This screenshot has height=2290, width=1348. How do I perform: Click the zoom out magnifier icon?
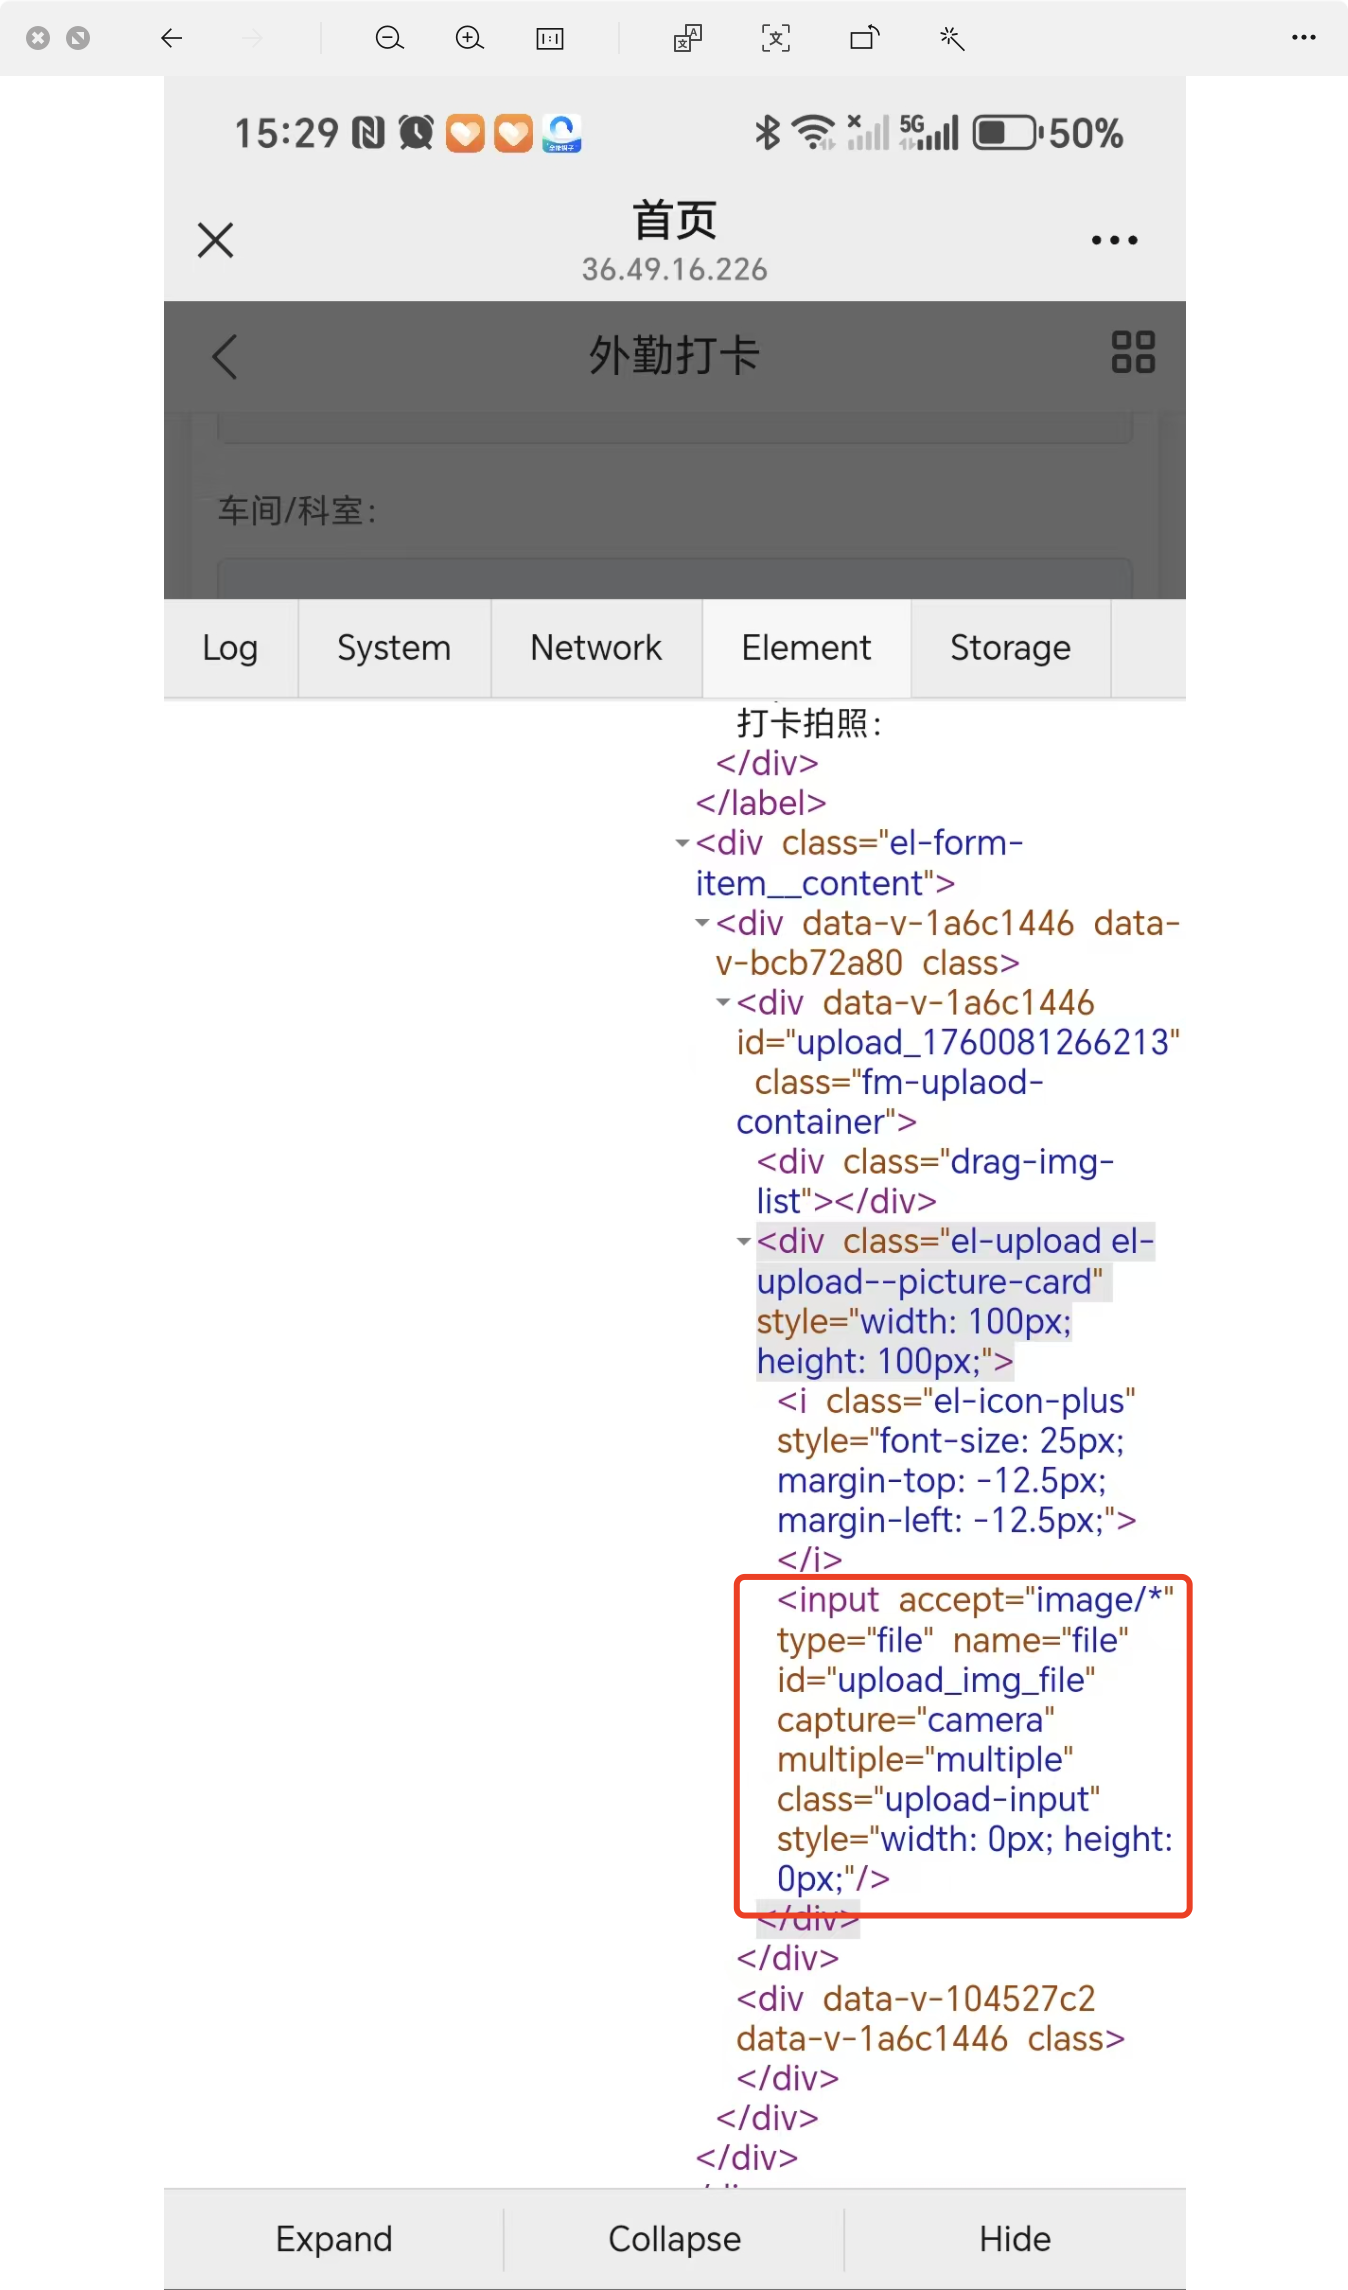pyautogui.click(x=389, y=38)
